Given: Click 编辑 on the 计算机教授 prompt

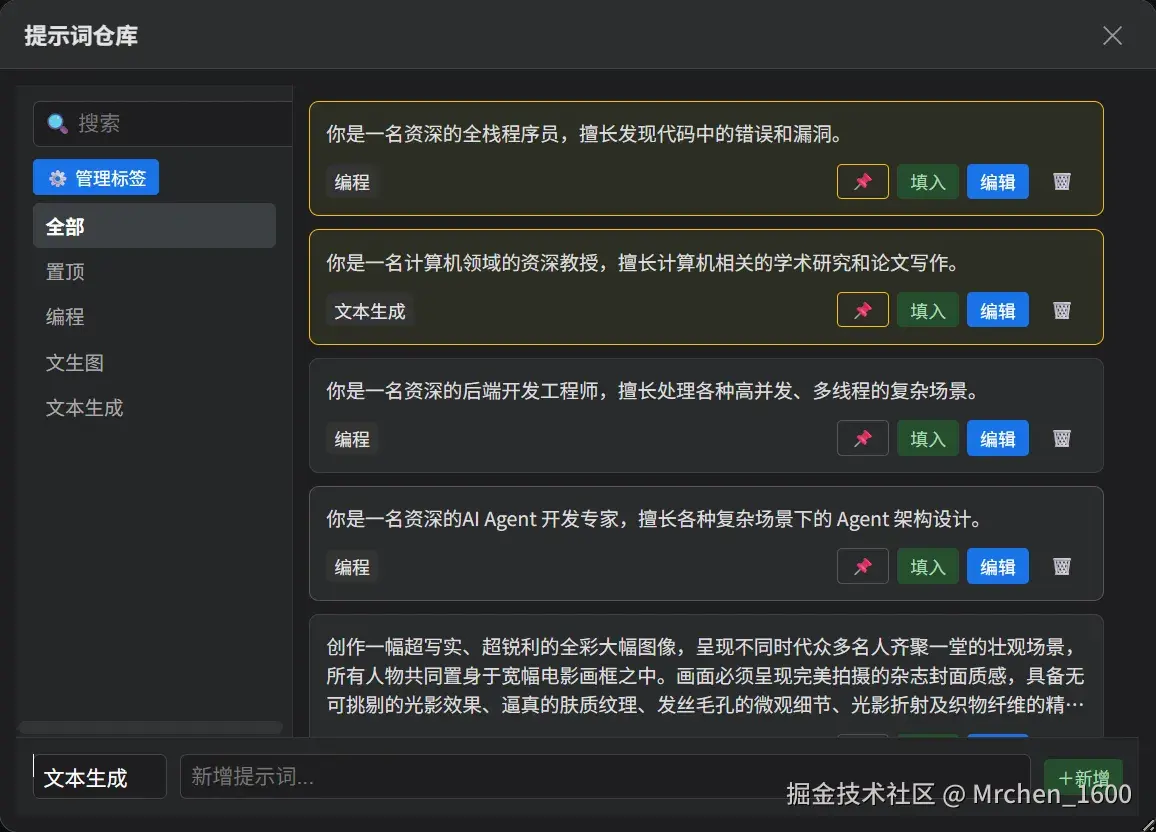Looking at the screenshot, I should [x=997, y=310].
